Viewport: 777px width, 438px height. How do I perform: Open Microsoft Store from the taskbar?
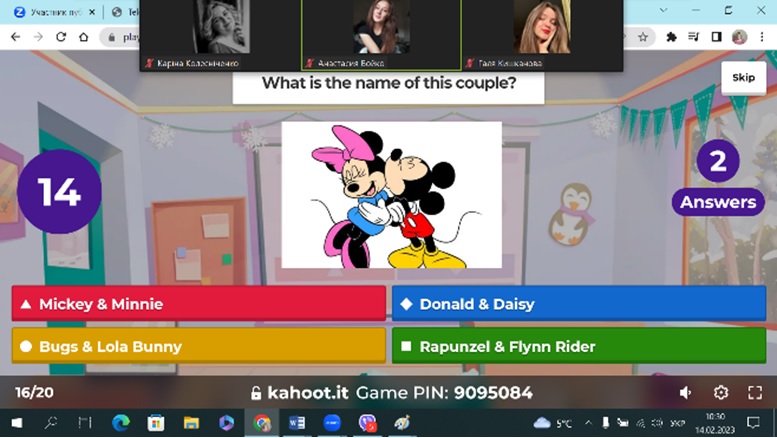pyautogui.click(x=156, y=423)
